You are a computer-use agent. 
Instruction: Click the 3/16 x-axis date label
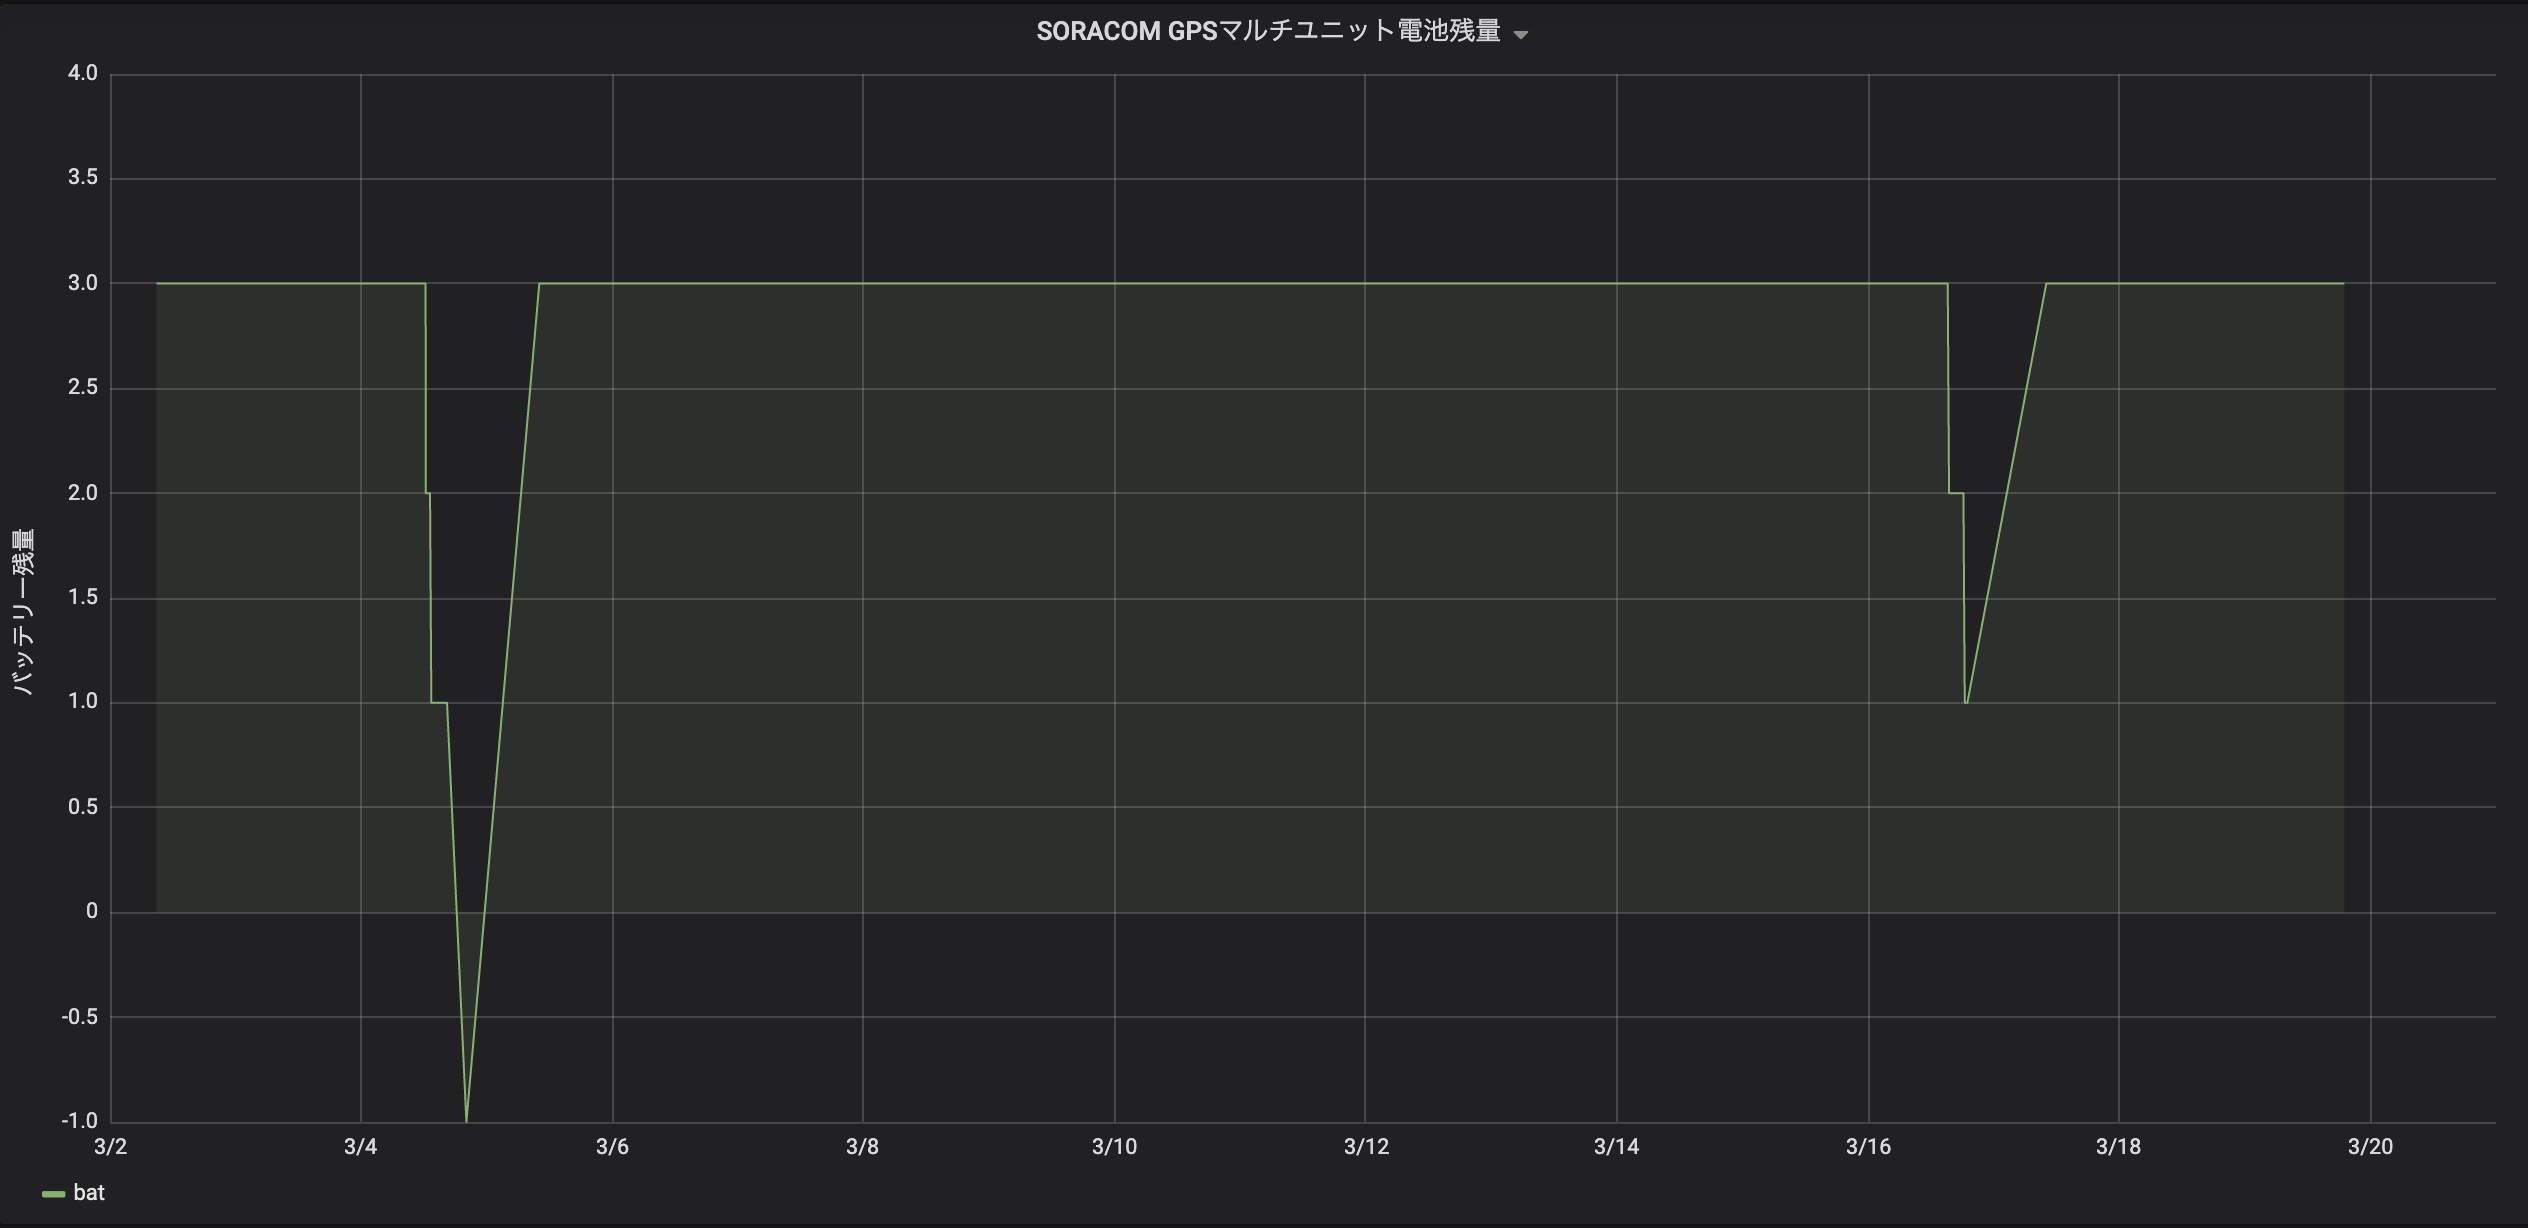[1868, 1147]
